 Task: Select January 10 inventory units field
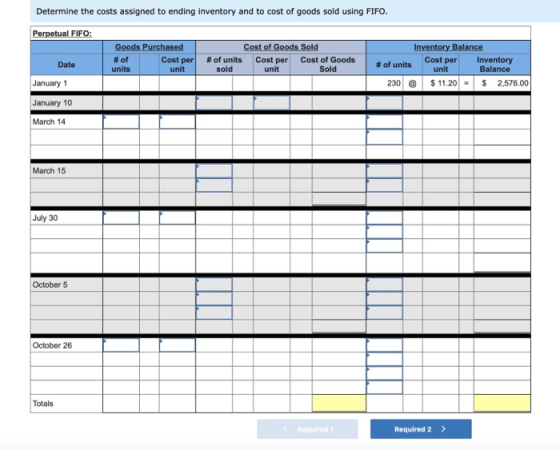click(384, 103)
